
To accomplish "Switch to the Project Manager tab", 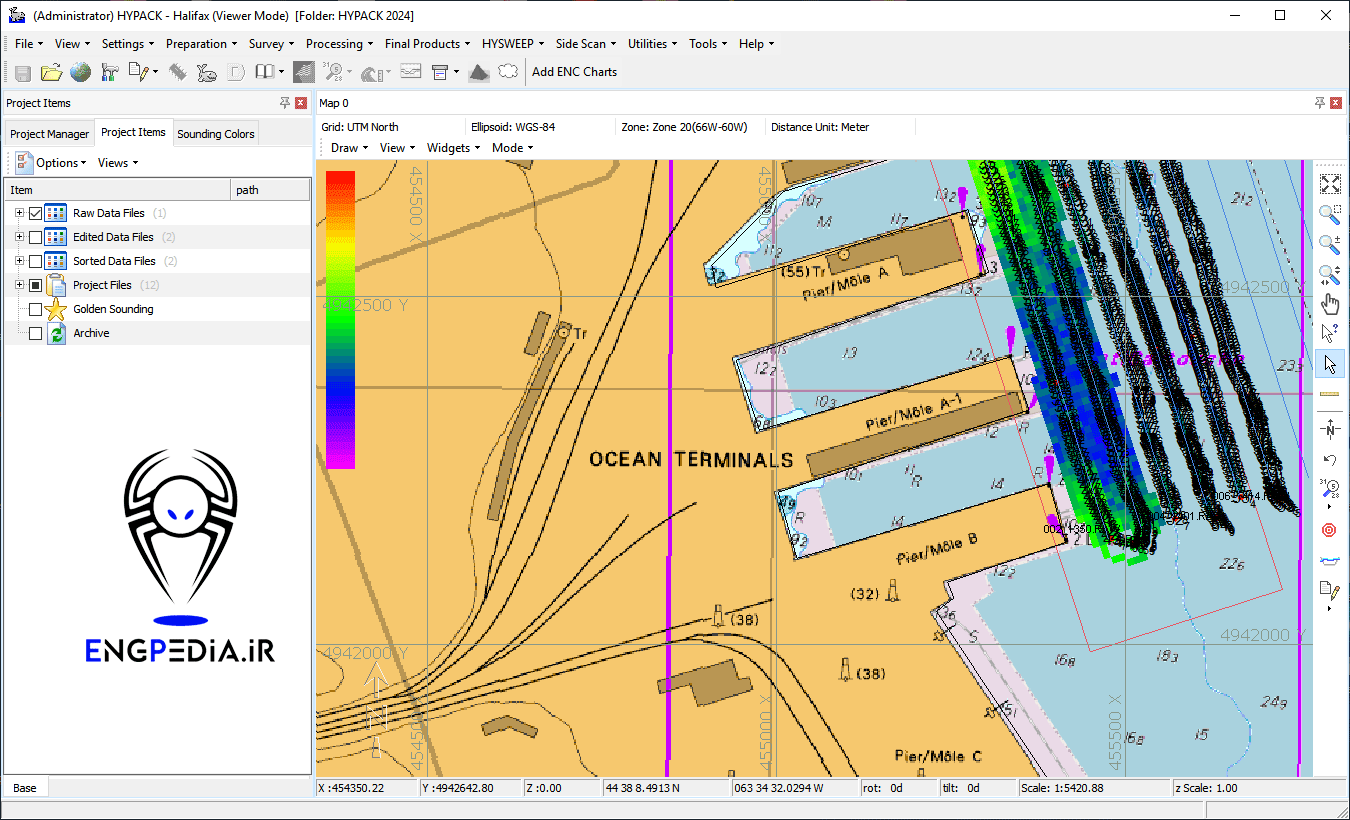I will [x=50, y=134].
